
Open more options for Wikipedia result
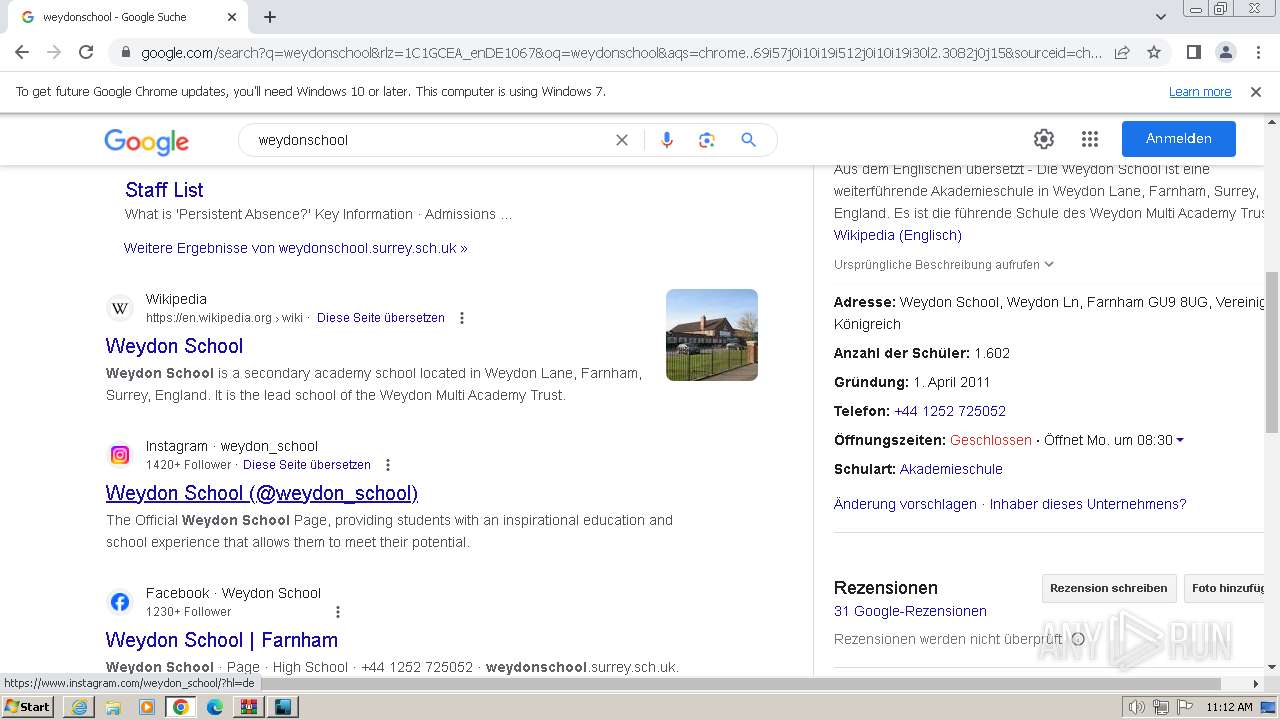(x=462, y=318)
